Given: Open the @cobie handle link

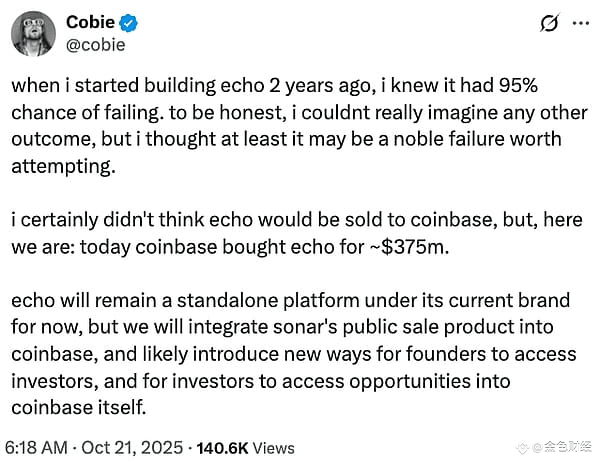Looking at the screenshot, I should 96,45.
